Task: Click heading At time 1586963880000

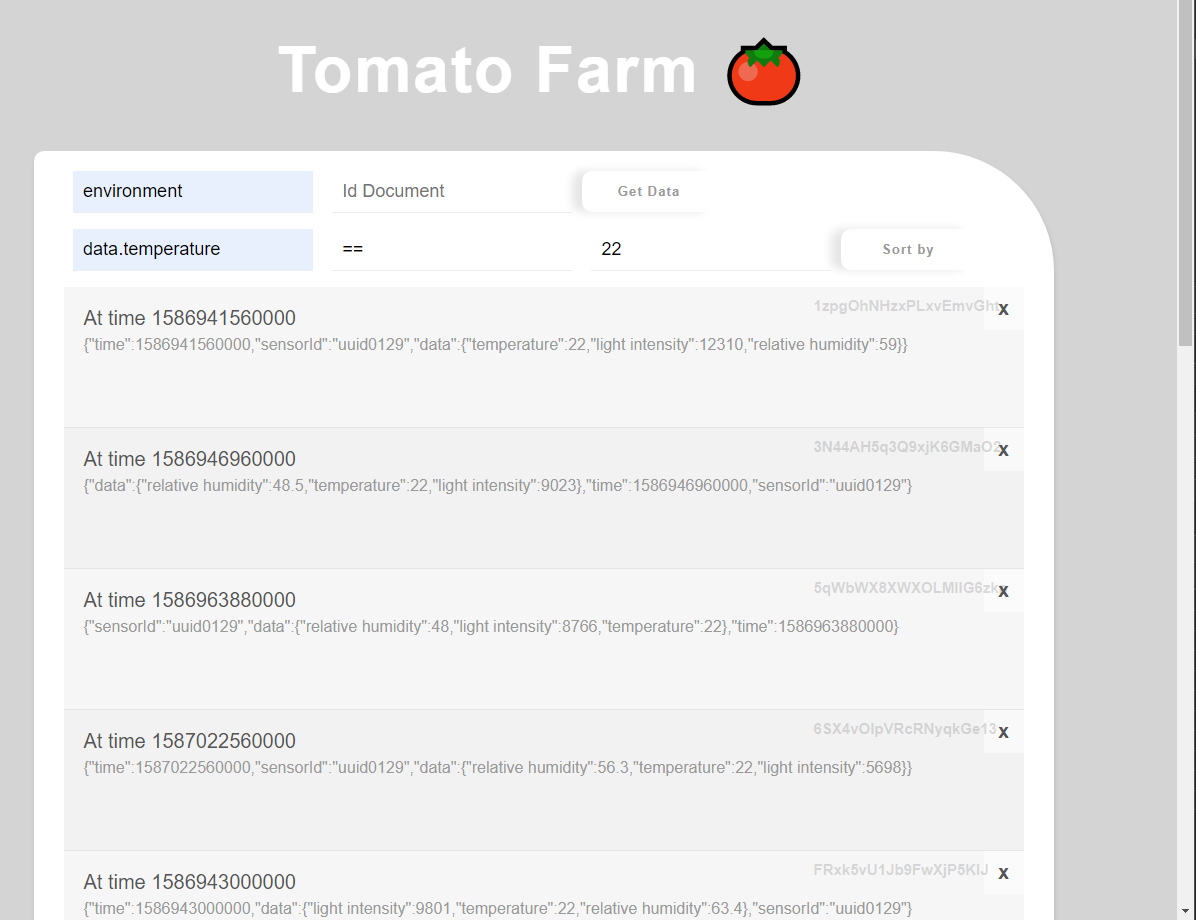Action: tap(189, 600)
